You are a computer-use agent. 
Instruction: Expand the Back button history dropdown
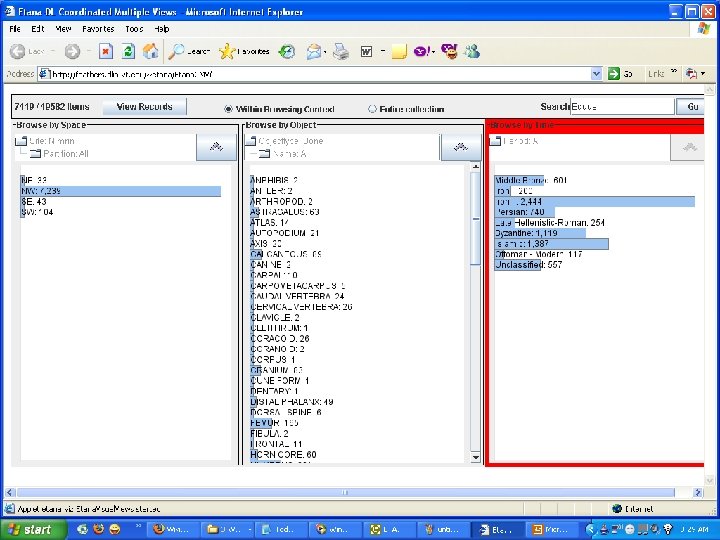[x=53, y=51]
